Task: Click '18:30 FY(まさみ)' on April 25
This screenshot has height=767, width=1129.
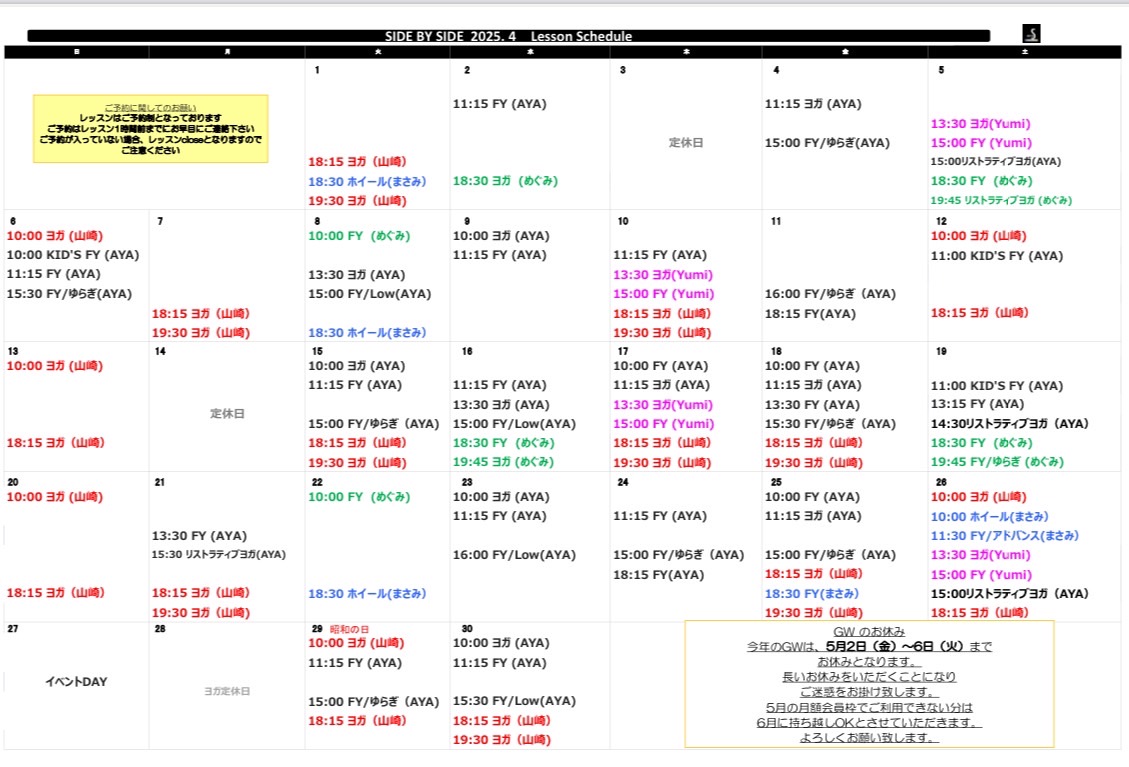Action: [811, 593]
